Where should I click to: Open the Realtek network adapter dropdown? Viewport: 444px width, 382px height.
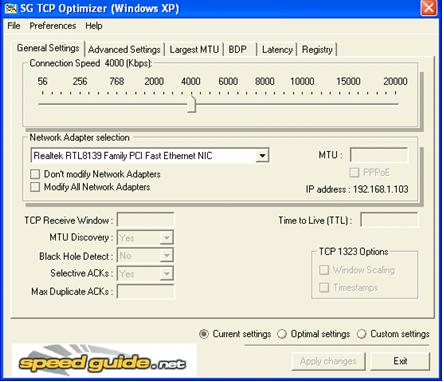pos(262,156)
